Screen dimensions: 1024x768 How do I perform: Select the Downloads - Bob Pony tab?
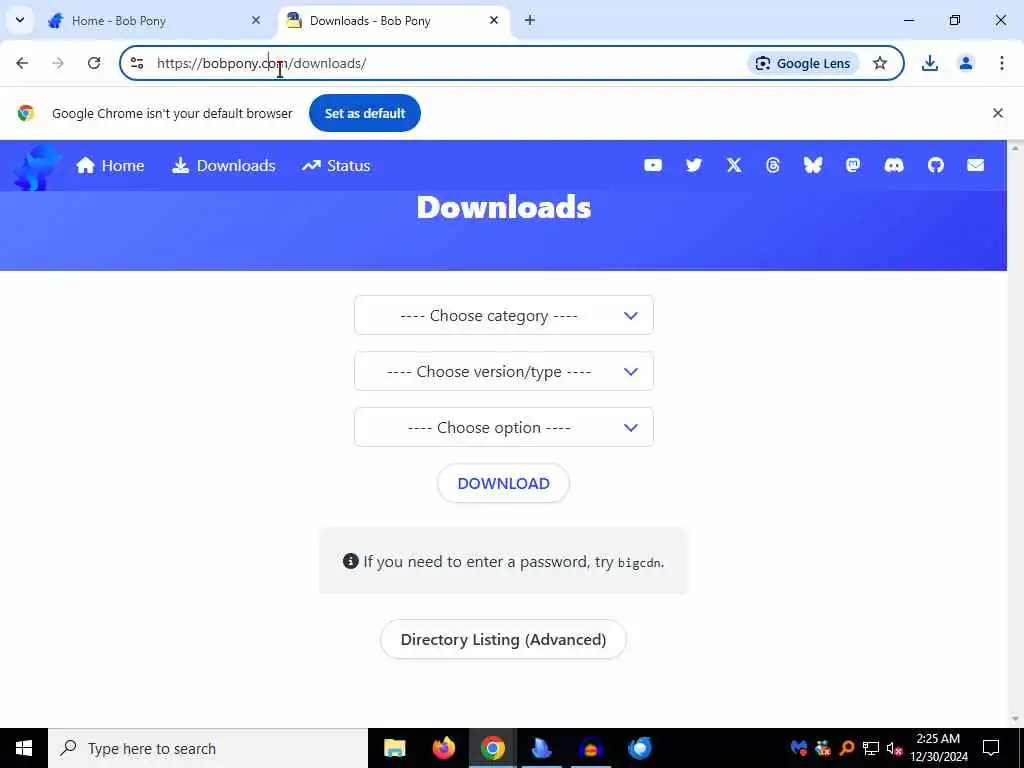(394, 21)
